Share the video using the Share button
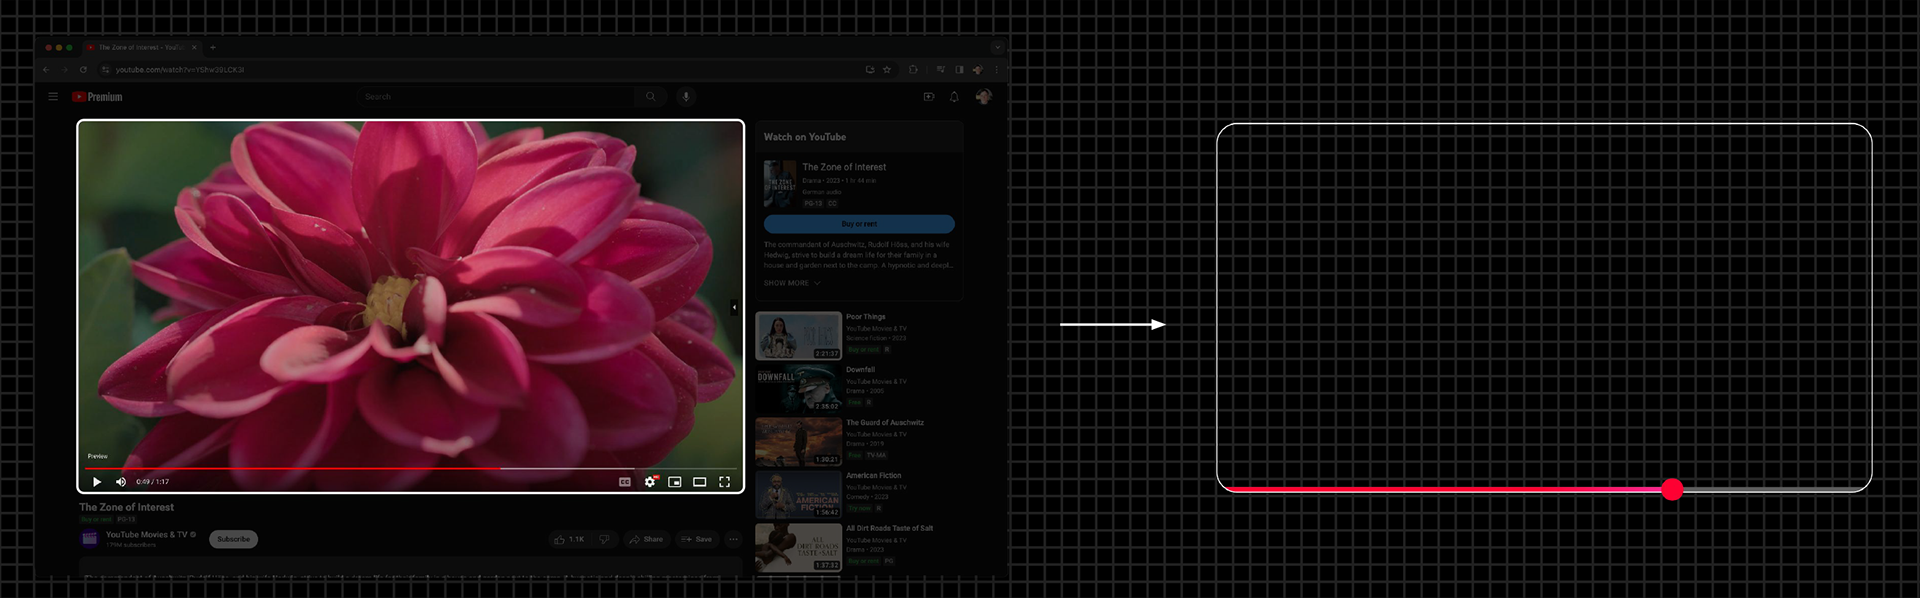 tap(646, 539)
